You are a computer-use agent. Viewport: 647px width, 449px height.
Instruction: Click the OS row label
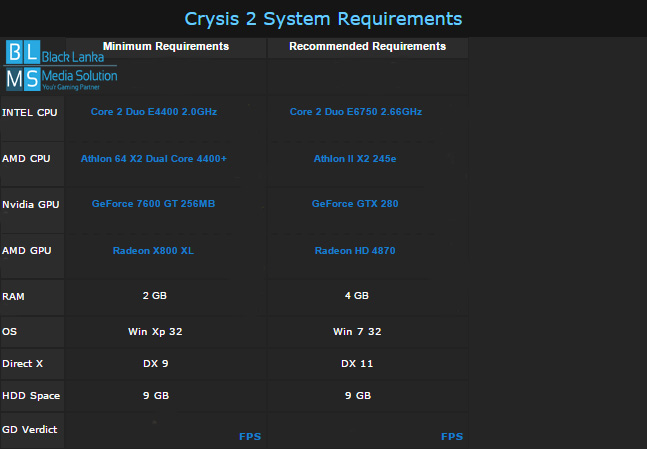tap(9, 332)
